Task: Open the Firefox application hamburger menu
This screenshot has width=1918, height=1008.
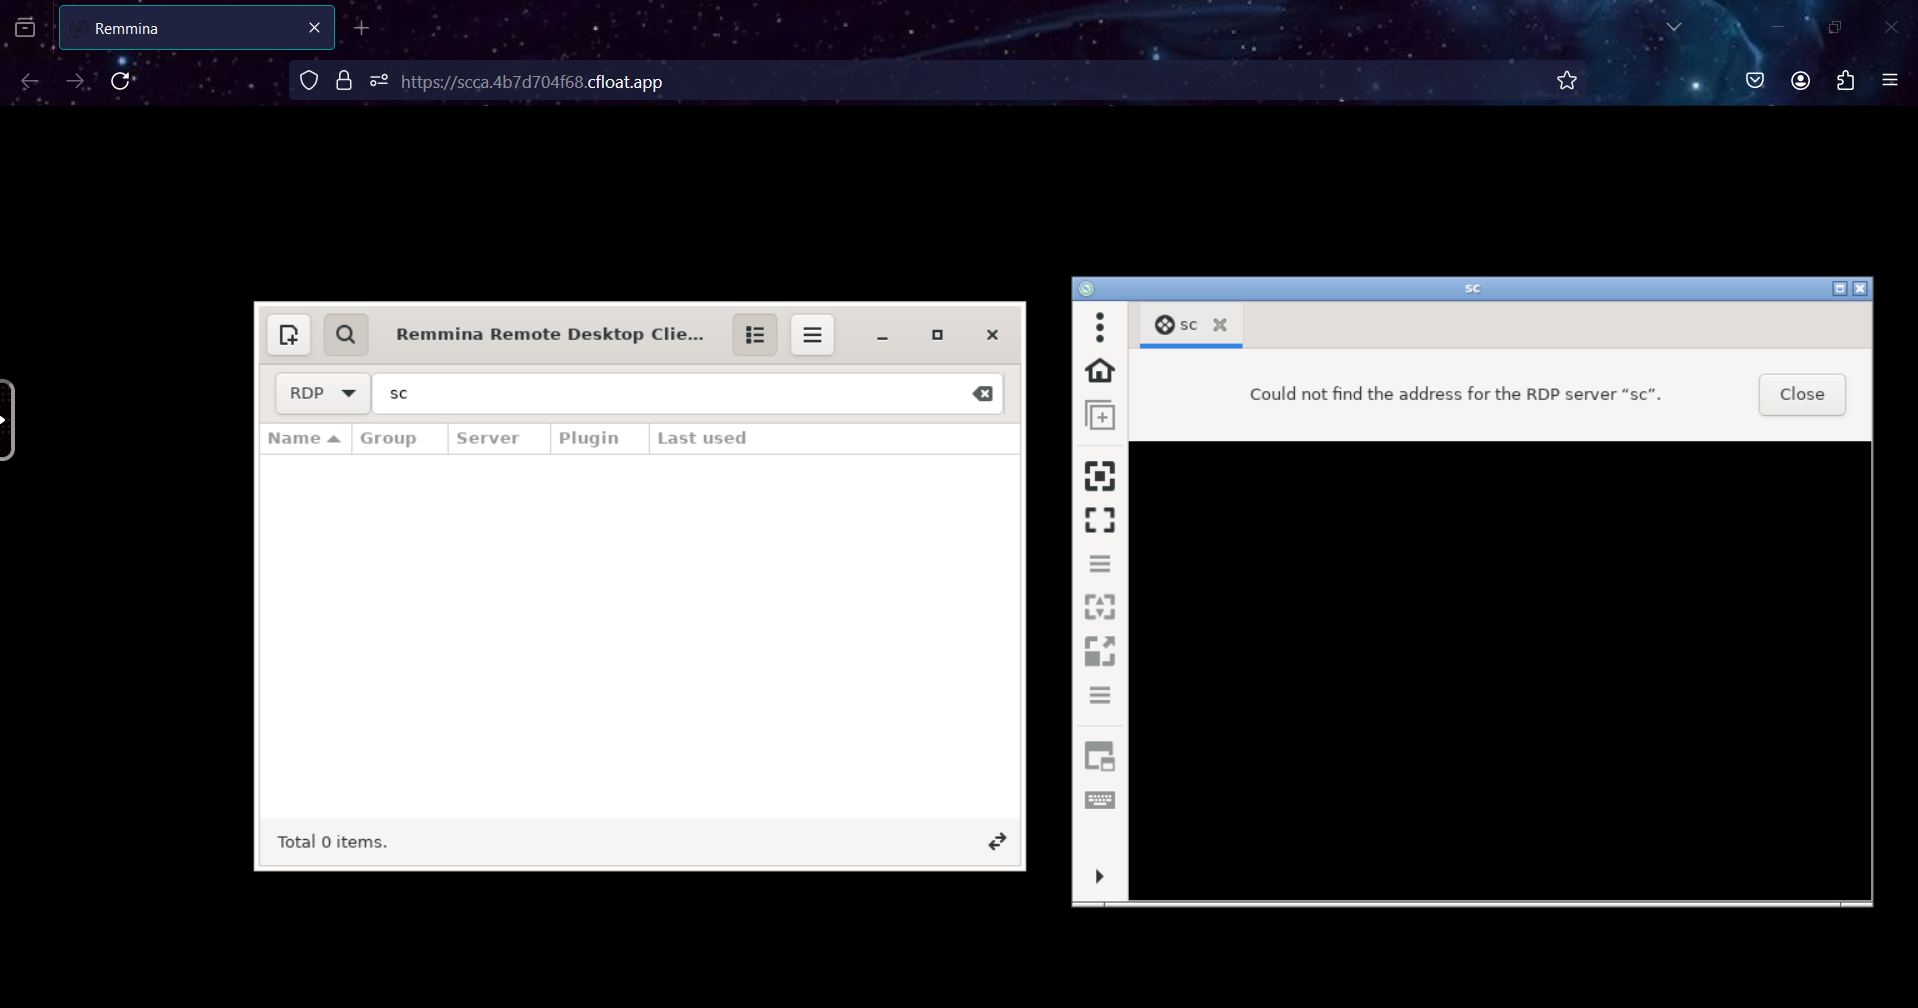Action: click(x=1890, y=81)
